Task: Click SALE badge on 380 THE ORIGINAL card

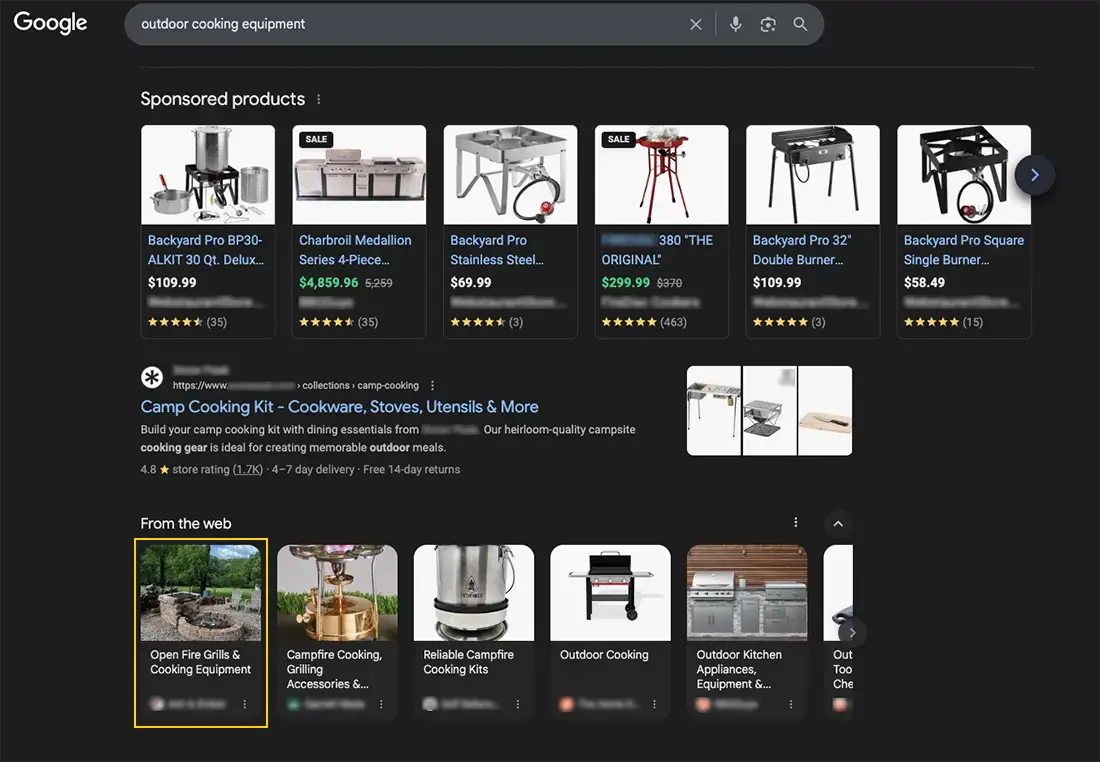Action: click(619, 139)
